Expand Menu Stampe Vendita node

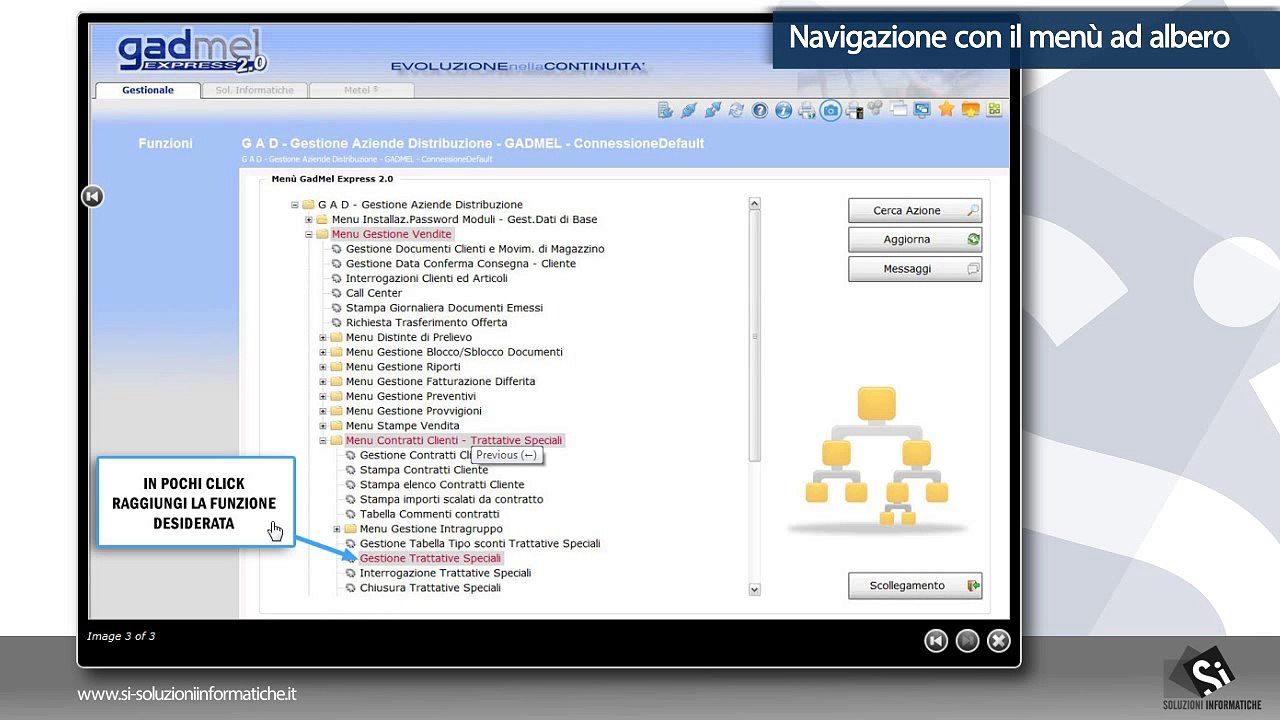pos(323,426)
